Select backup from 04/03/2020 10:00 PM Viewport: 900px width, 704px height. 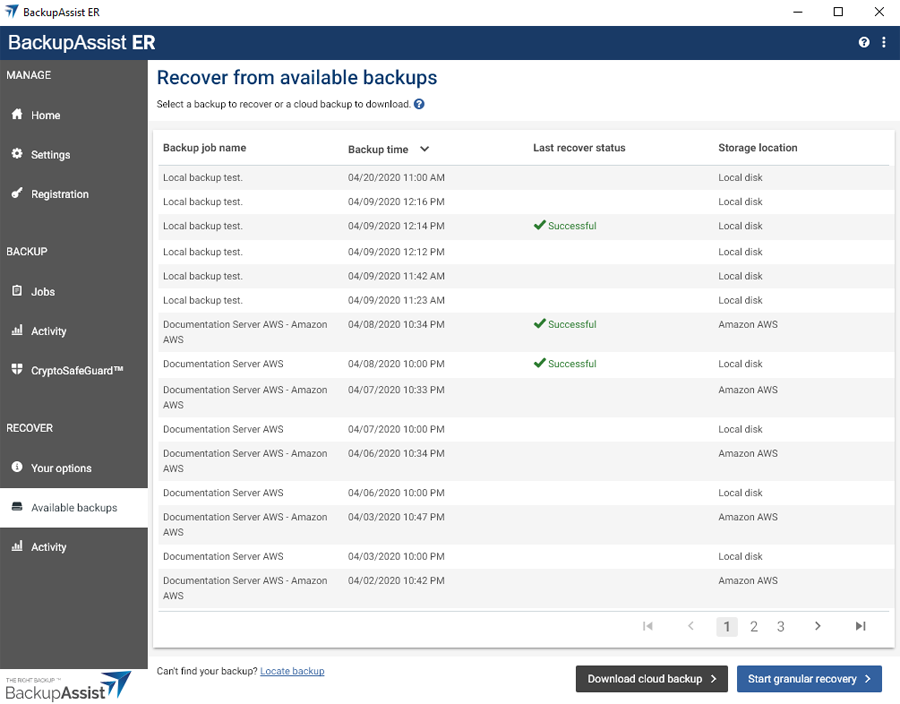coord(526,557)
